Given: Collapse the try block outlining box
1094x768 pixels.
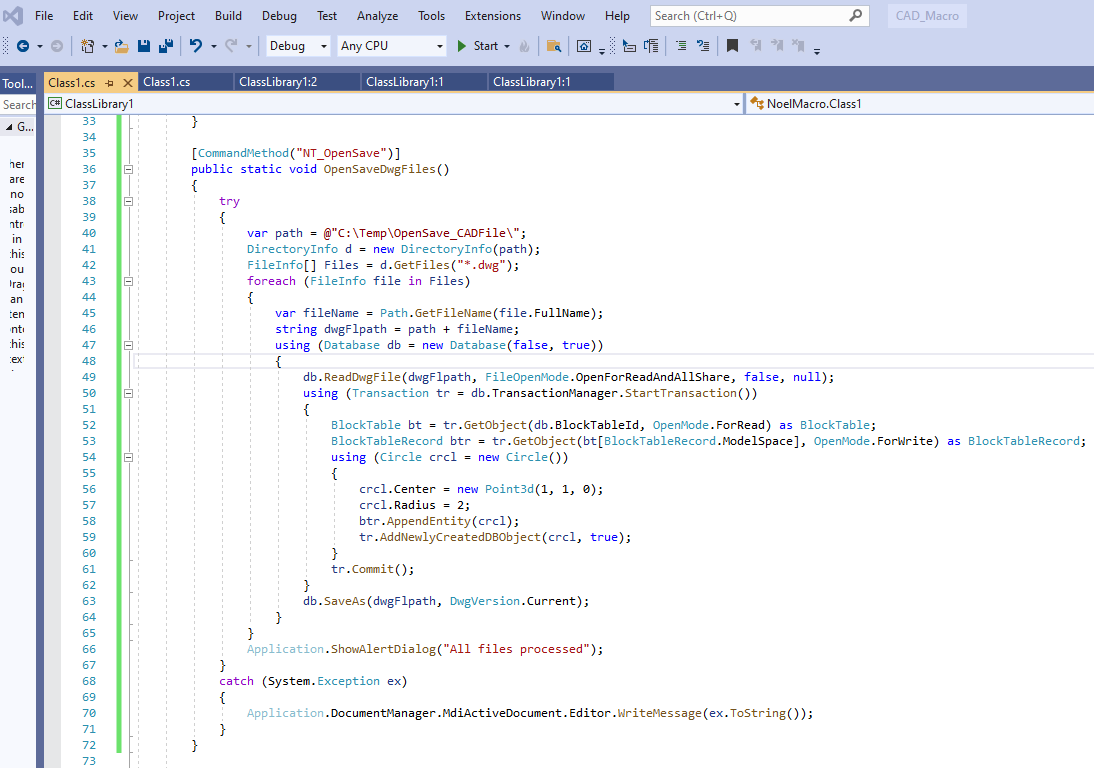Looking at the screenshot, I should coord(127,201).
